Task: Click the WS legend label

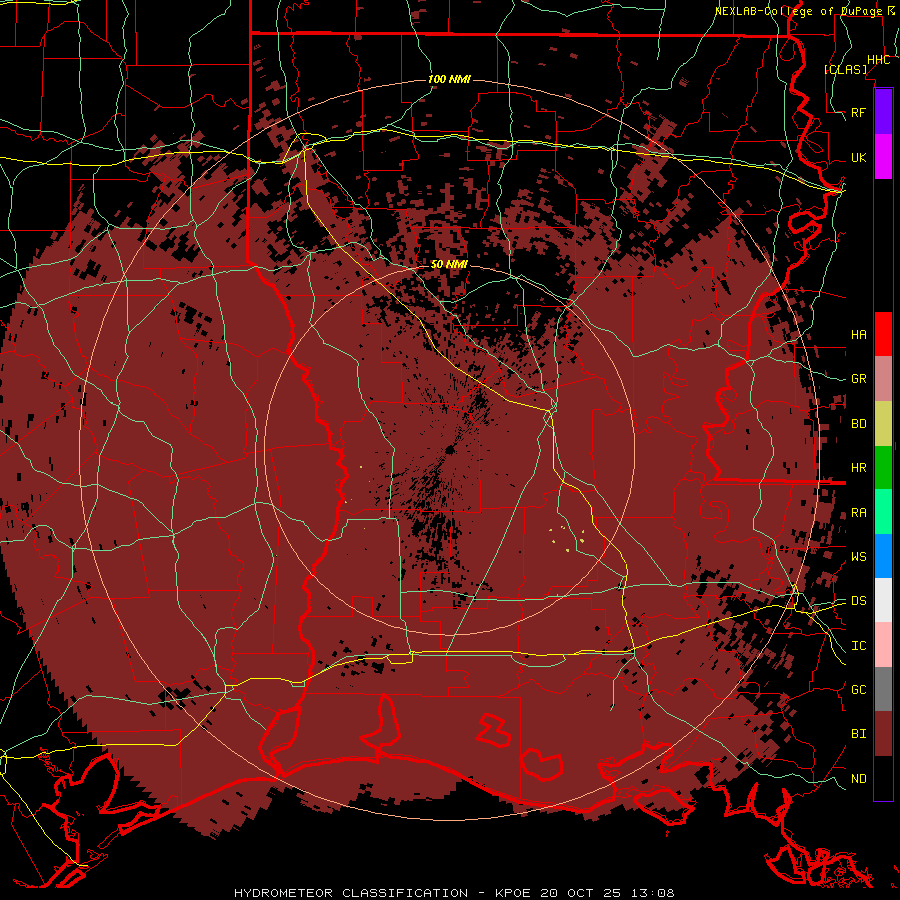Action: (858, 556)
